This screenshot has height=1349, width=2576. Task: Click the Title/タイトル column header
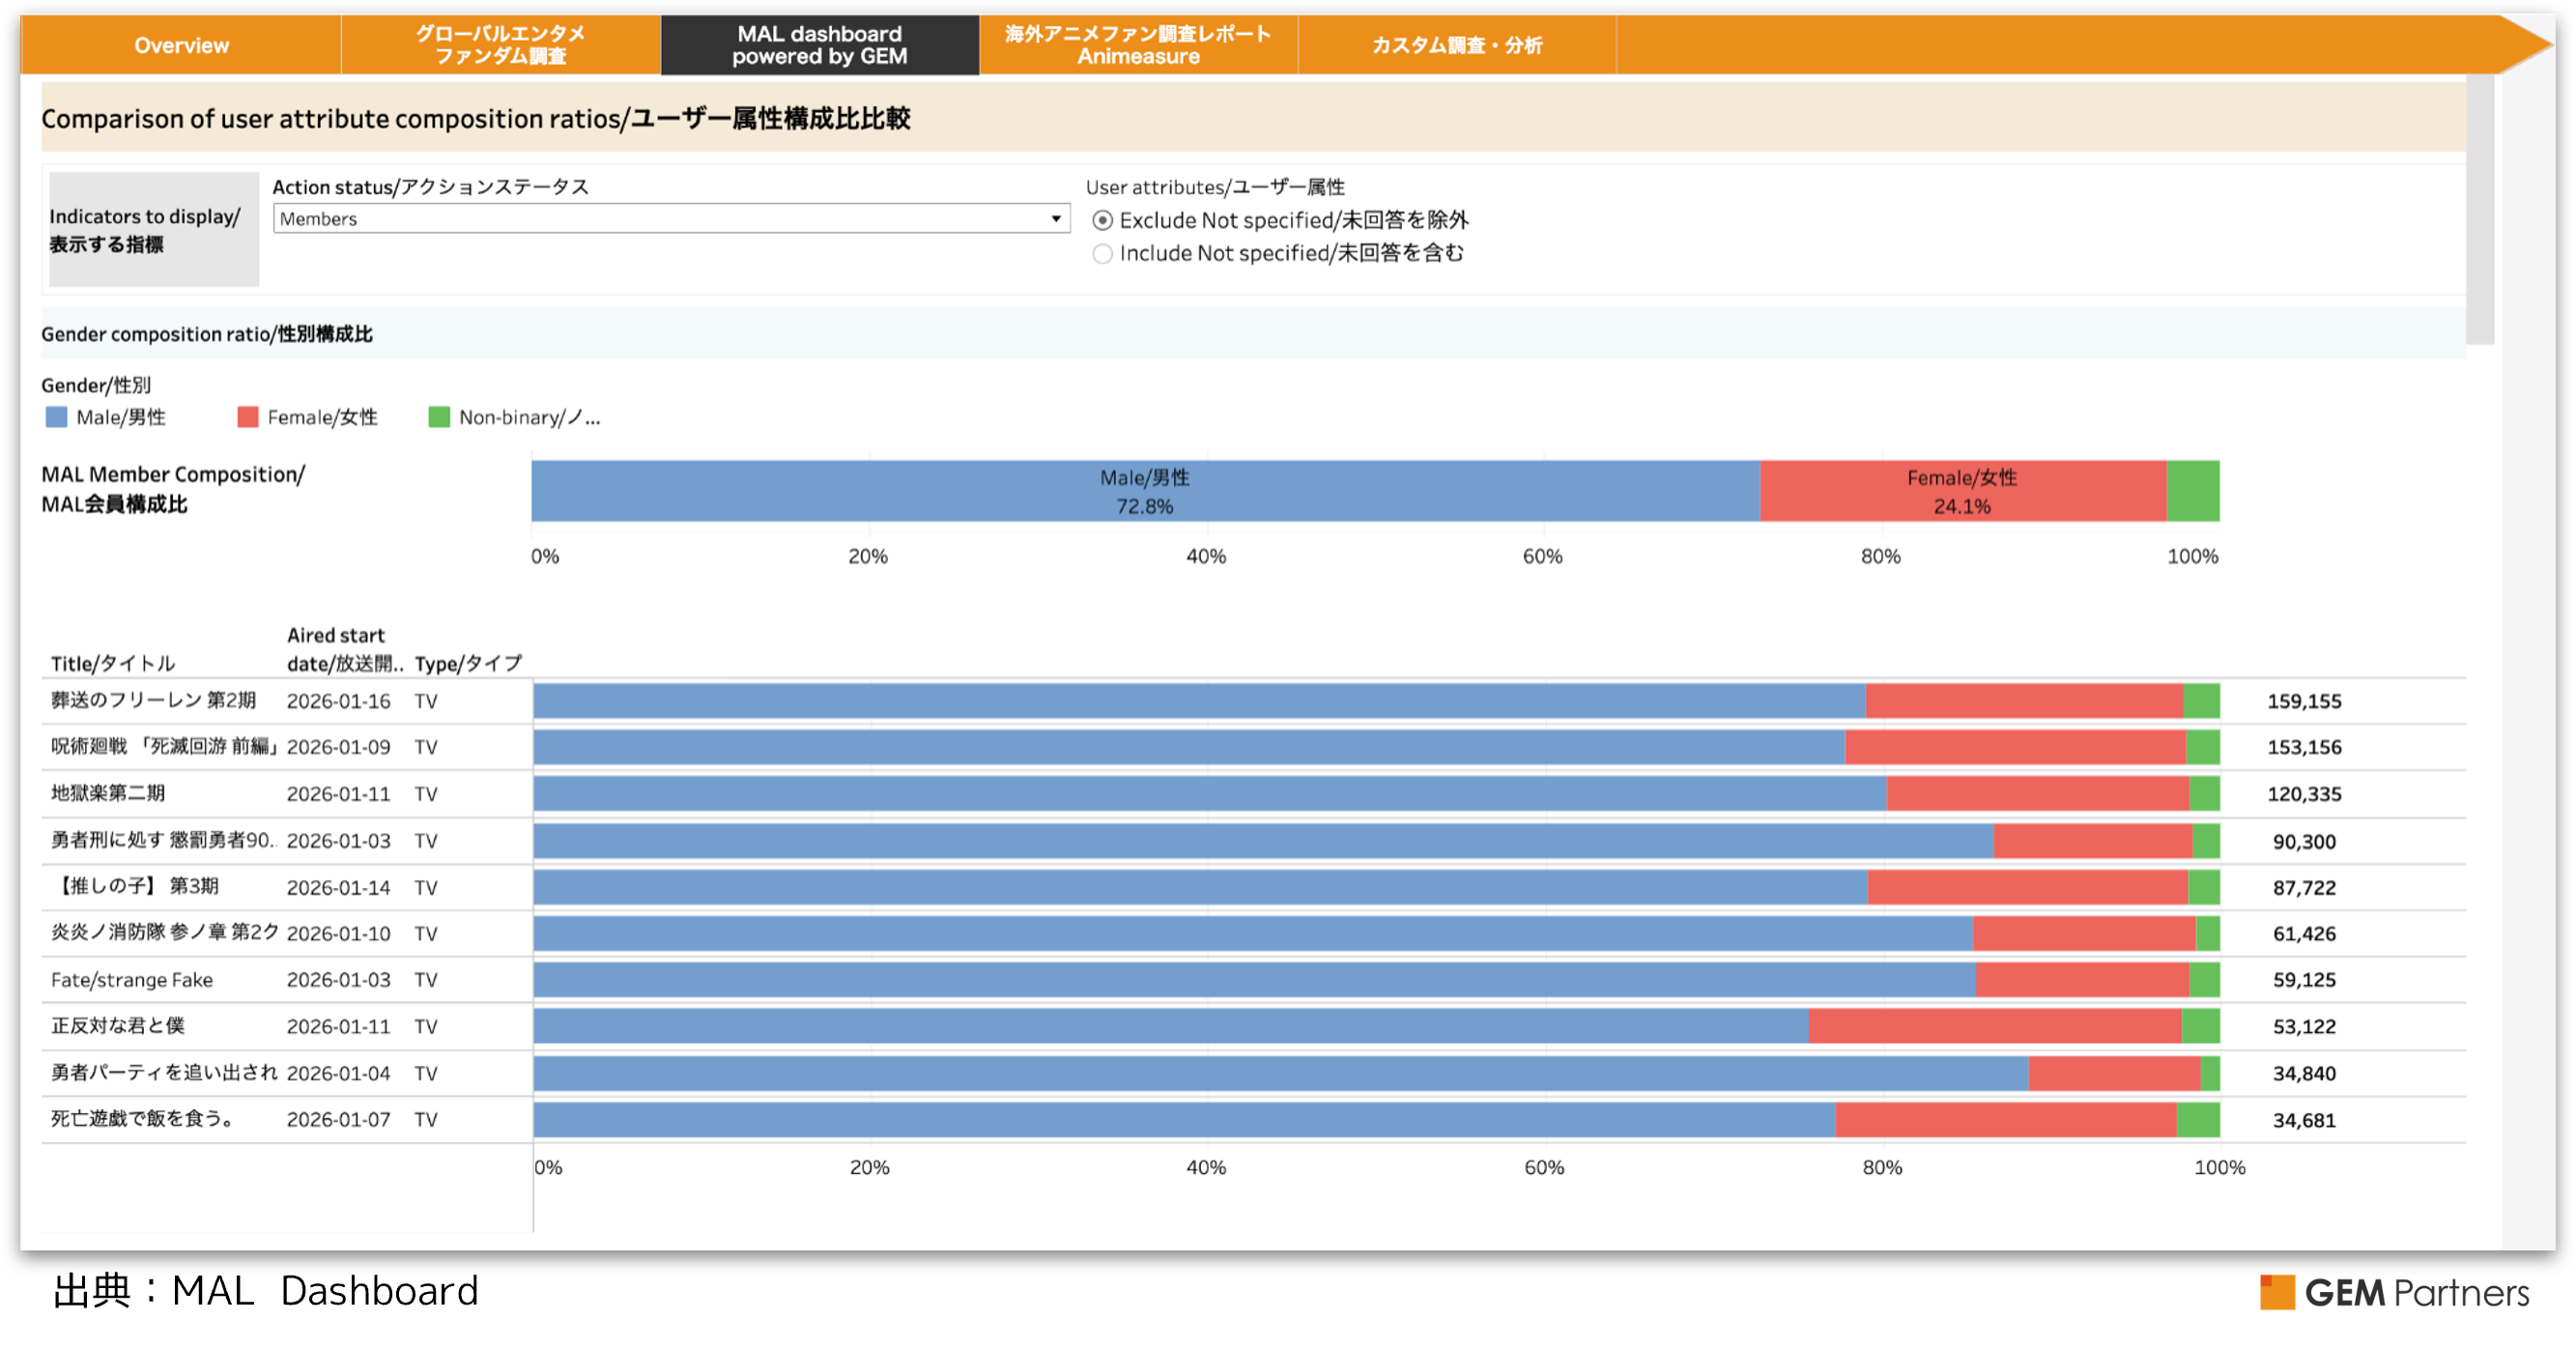pos(113,663)
